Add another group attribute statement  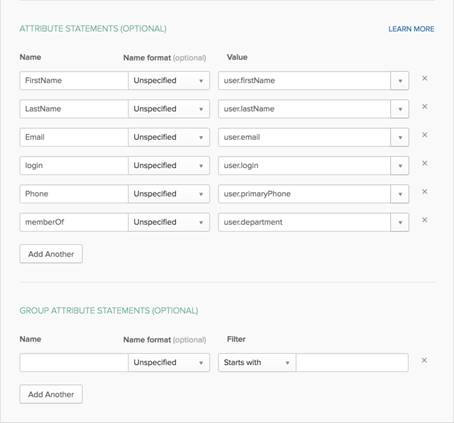tap(51, 394)
